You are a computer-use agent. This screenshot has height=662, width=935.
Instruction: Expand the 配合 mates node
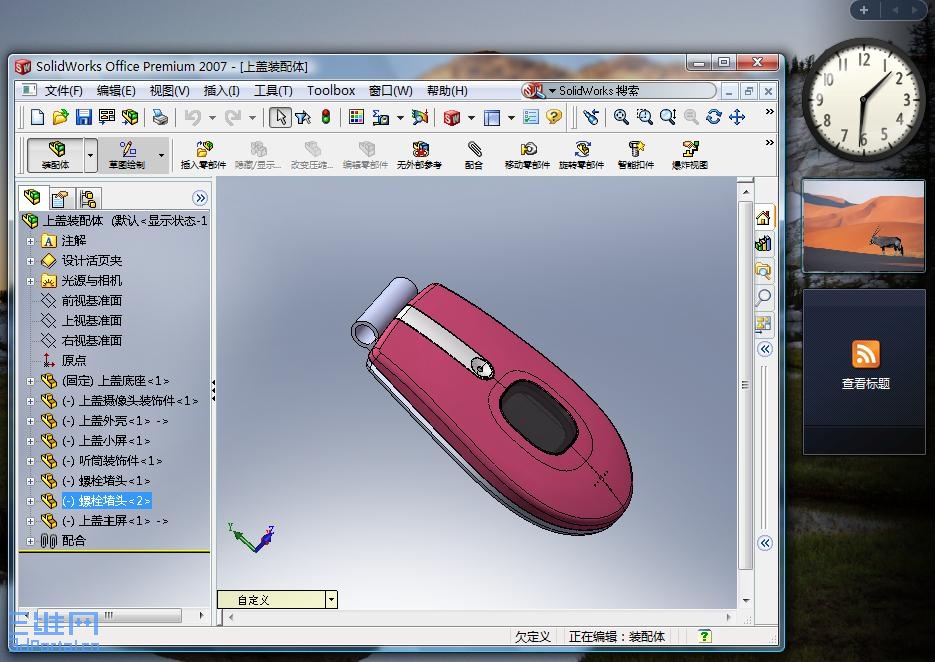tap(30, 541)
